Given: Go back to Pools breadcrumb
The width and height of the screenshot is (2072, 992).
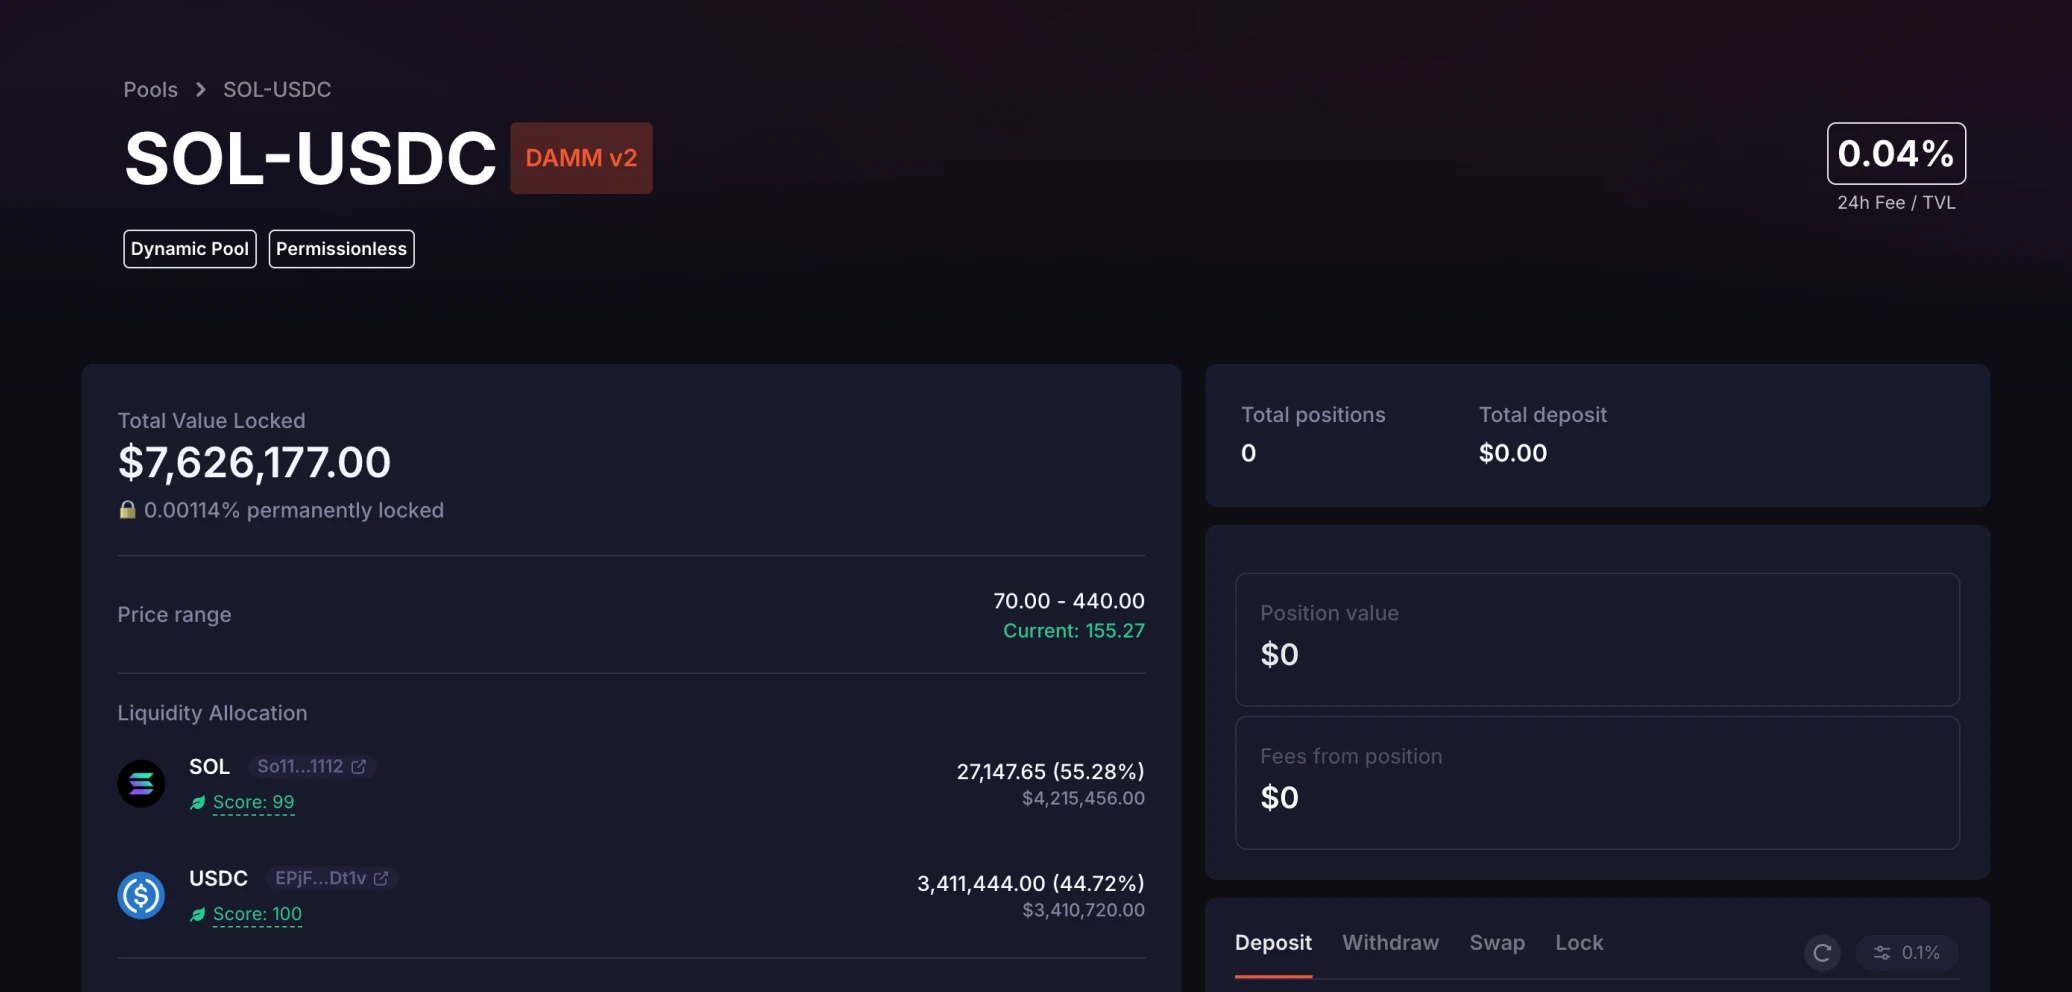Looking at the screenshot, I should 150,89.
